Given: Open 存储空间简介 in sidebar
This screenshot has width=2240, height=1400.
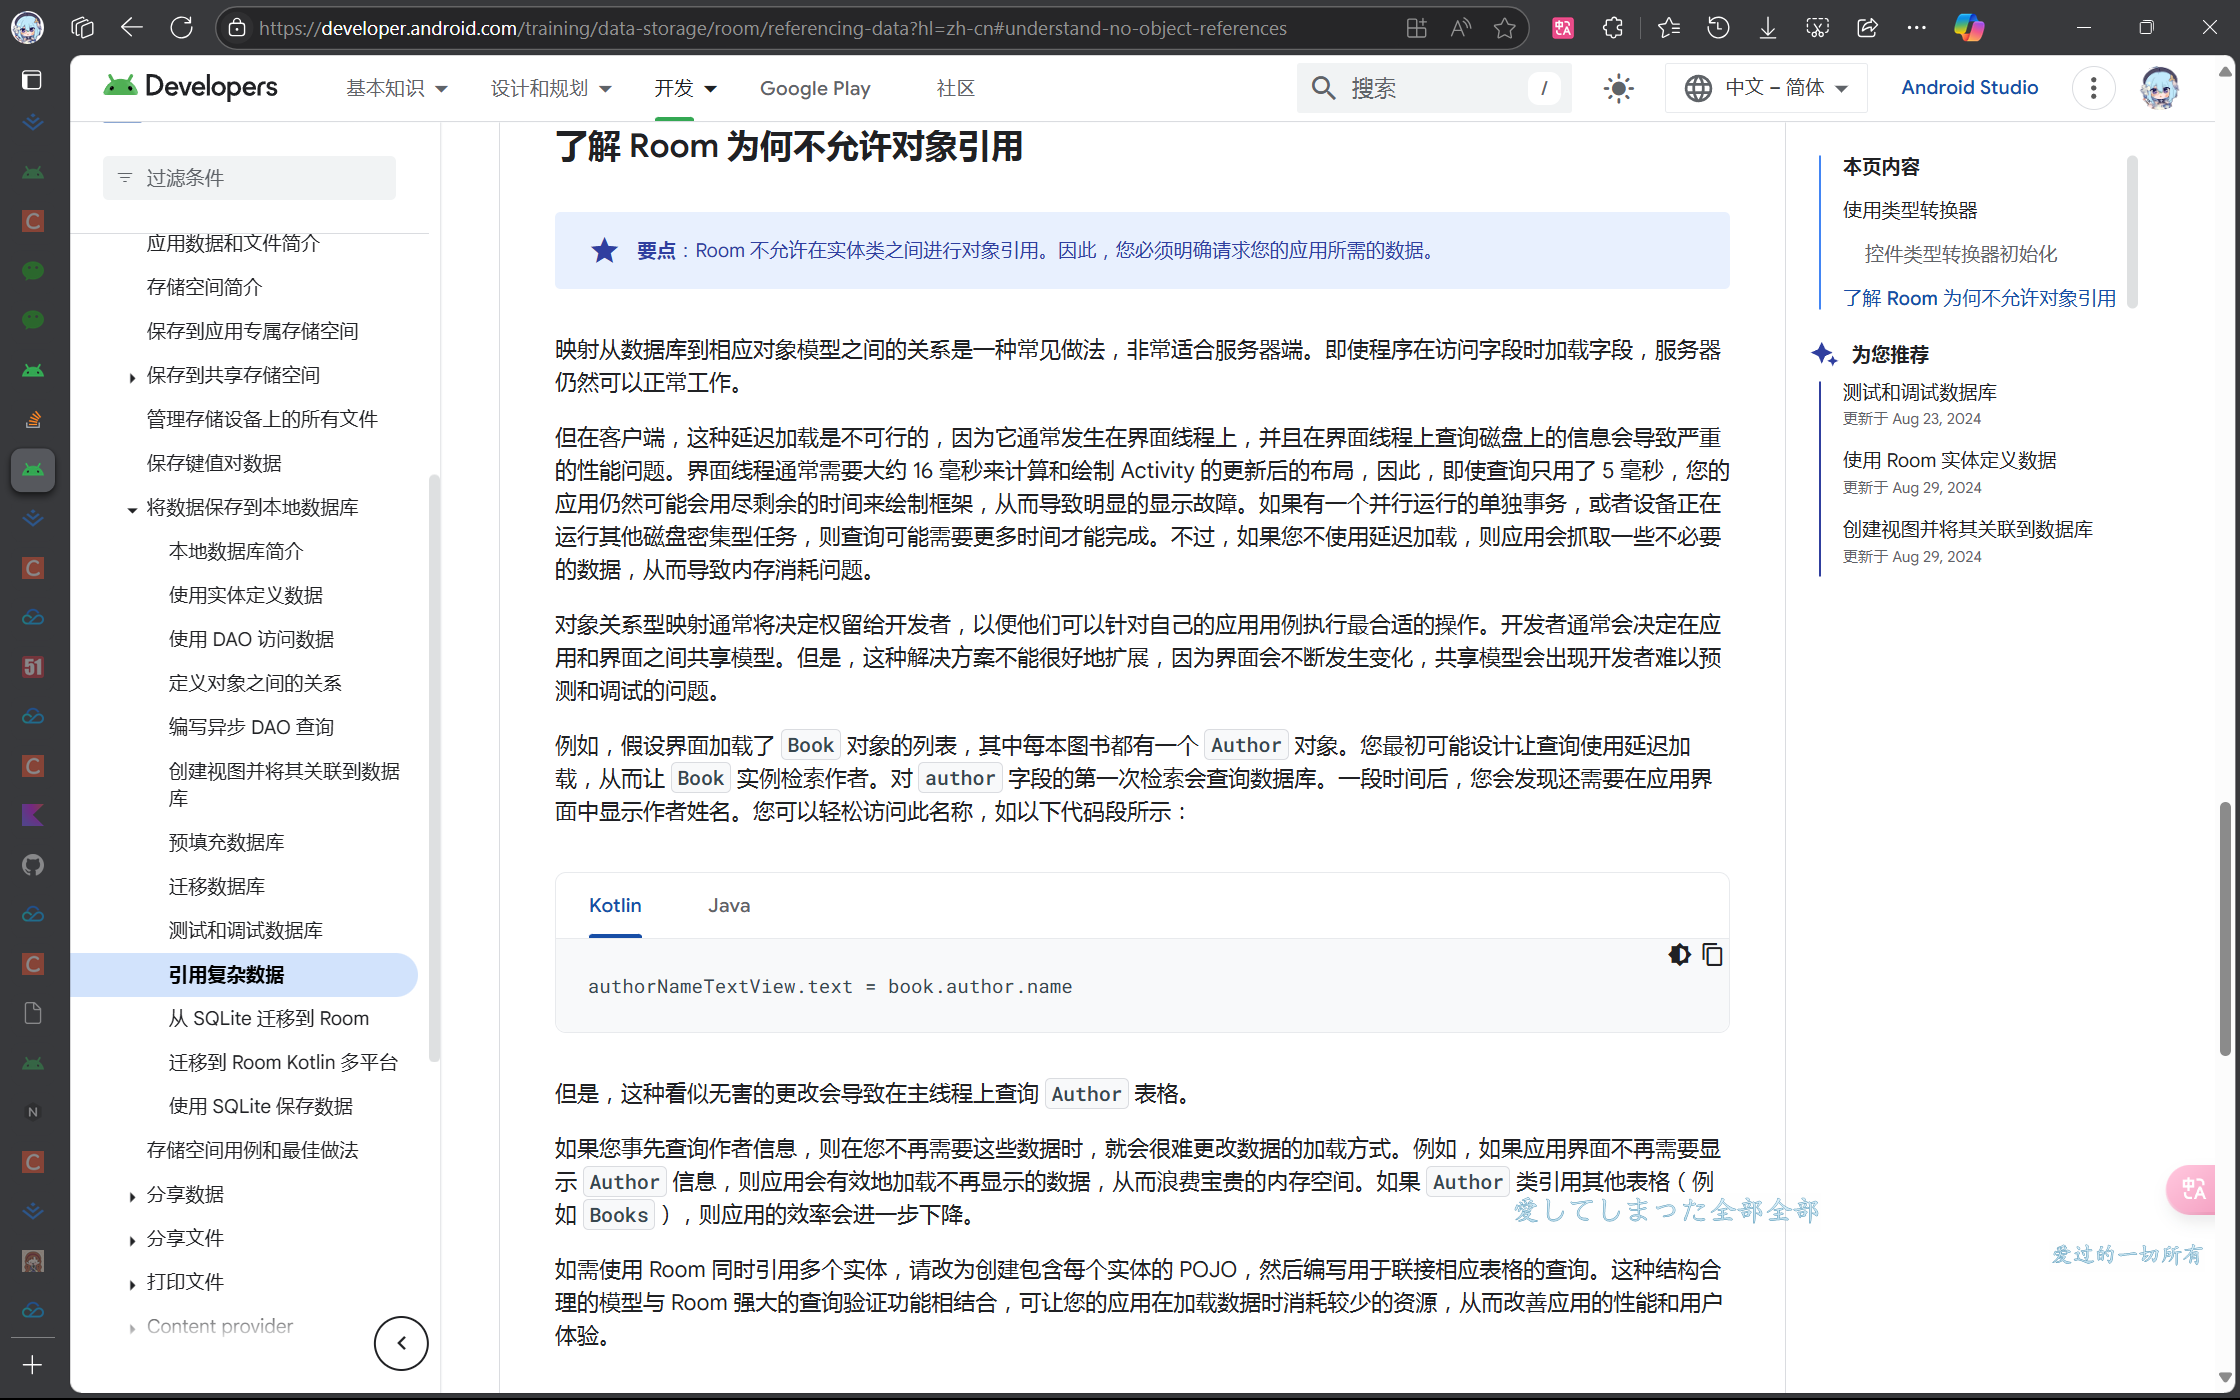Looking at the screenshot, I should point(204,287).
